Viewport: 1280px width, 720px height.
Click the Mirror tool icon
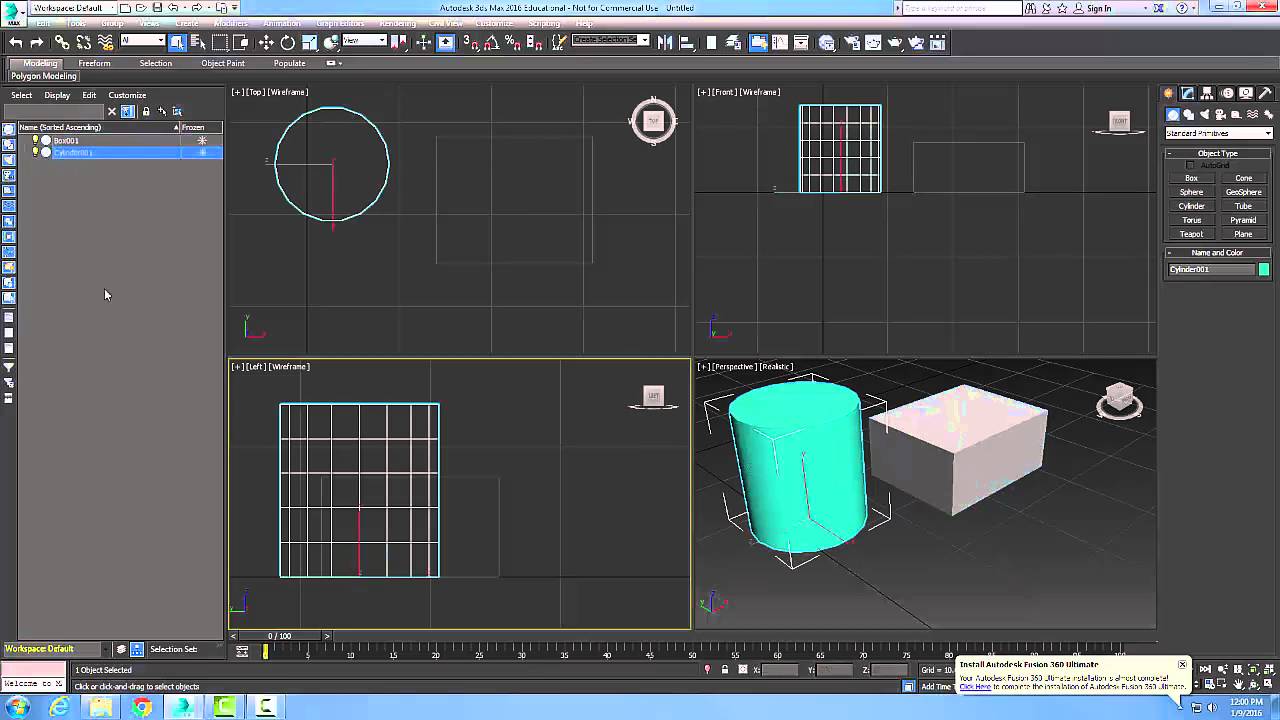tap(664, 42)
